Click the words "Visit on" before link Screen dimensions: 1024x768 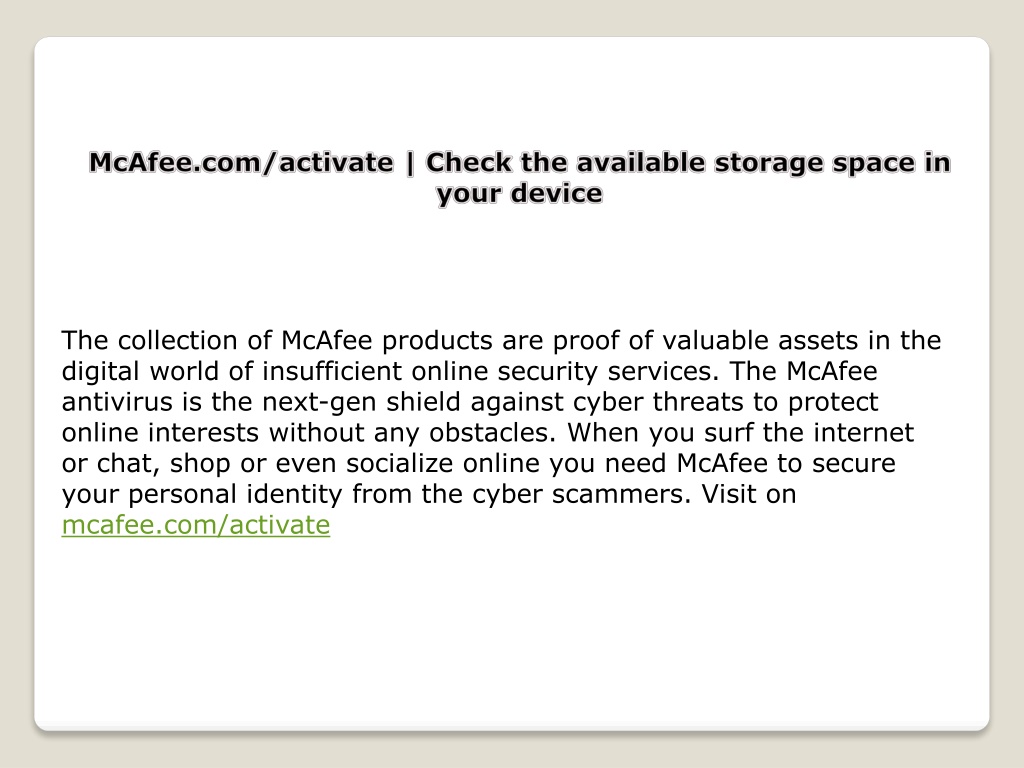point(749,494)
